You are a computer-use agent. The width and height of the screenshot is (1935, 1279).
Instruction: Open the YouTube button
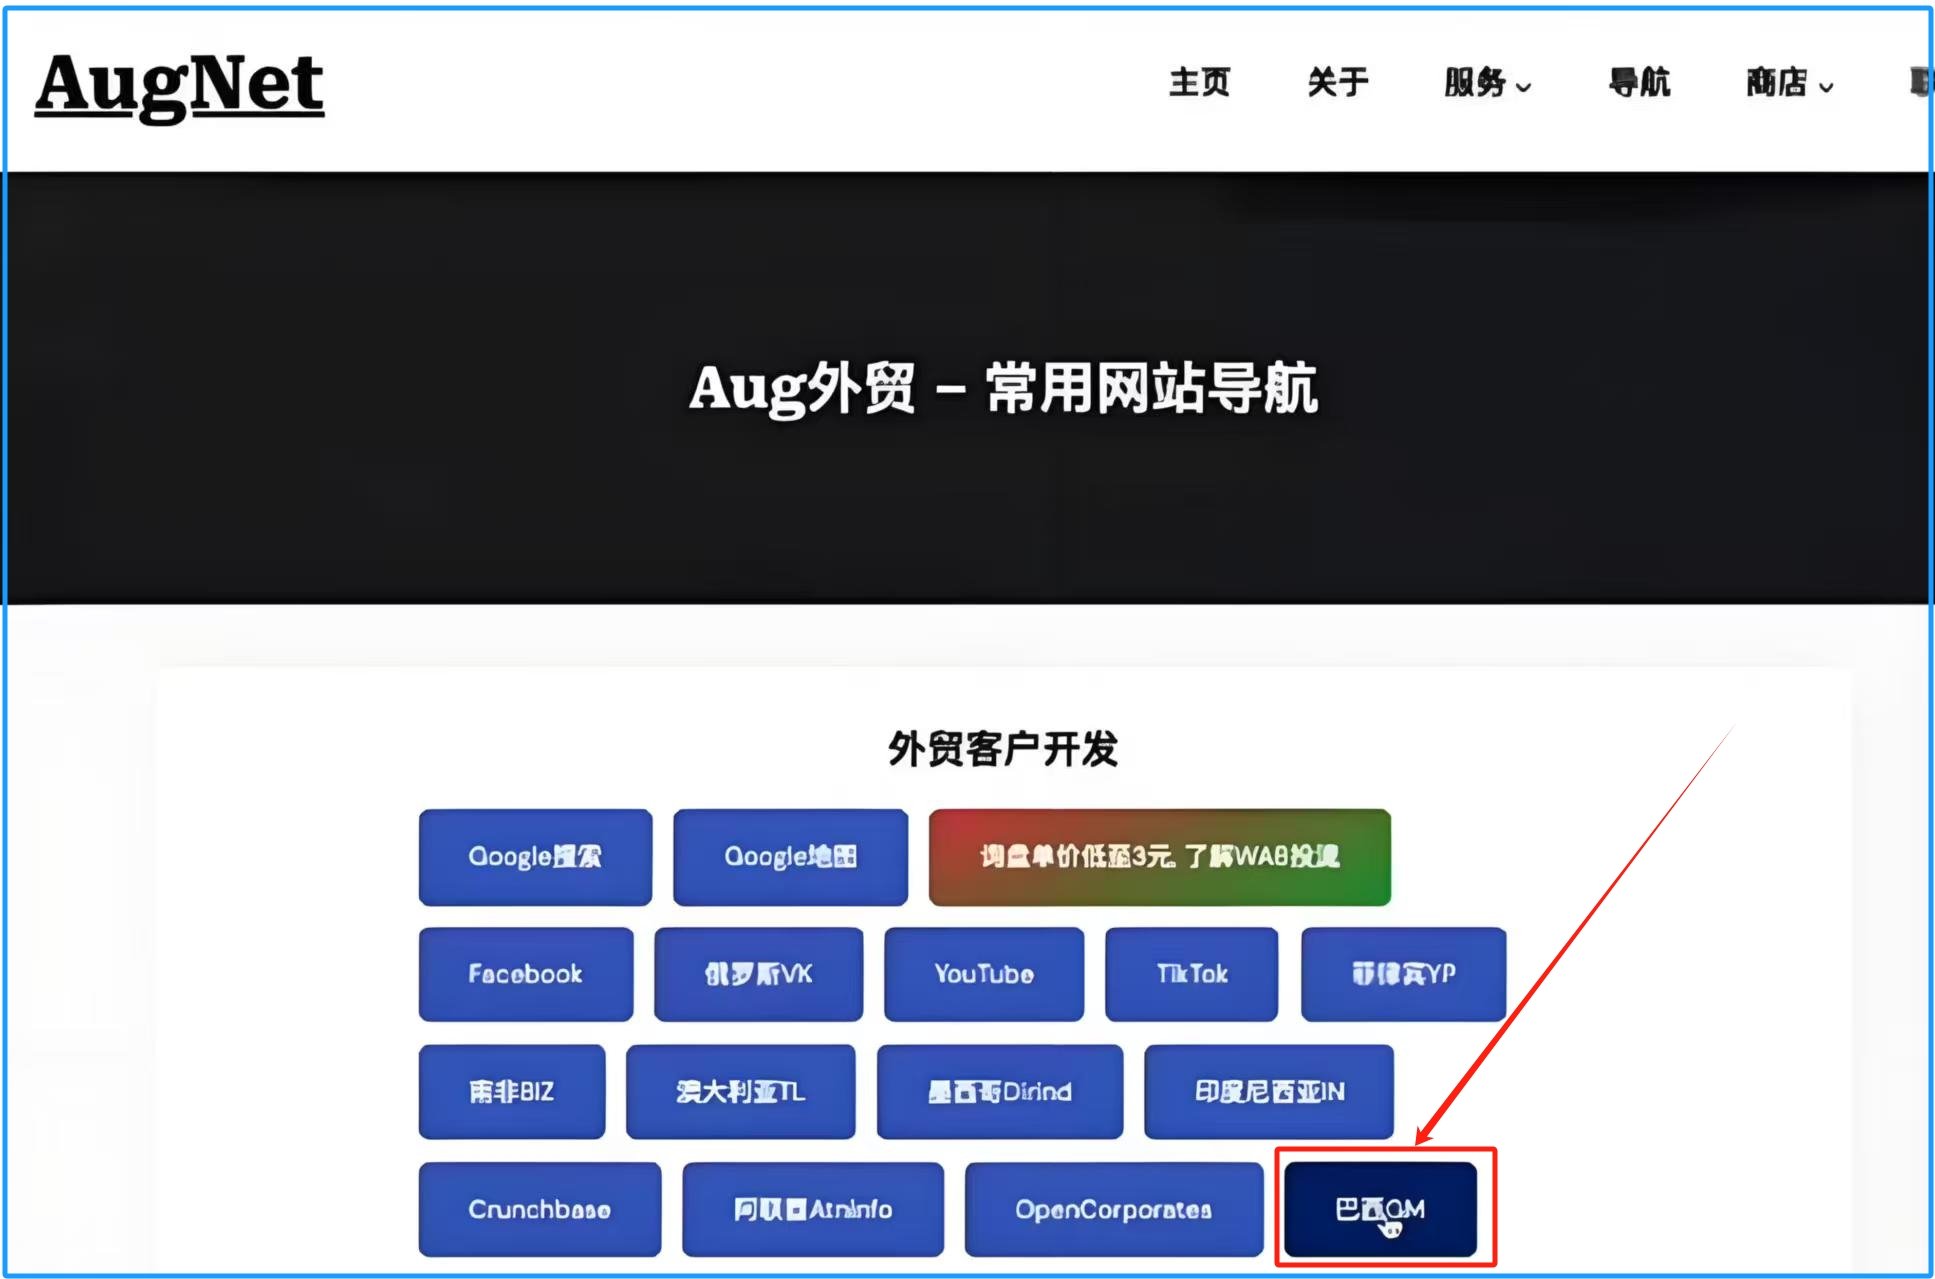tap(984, 974)
